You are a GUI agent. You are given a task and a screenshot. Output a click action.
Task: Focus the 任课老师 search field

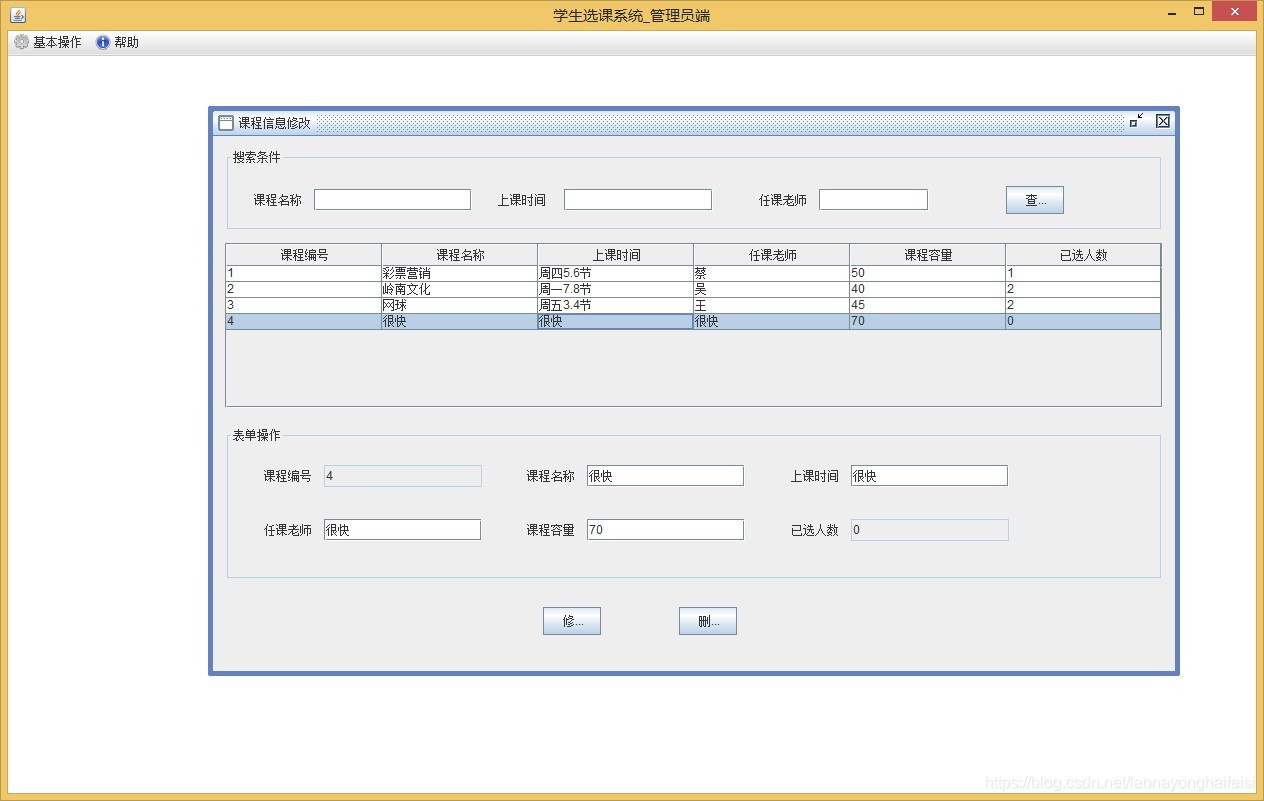[x=873, y=200]
